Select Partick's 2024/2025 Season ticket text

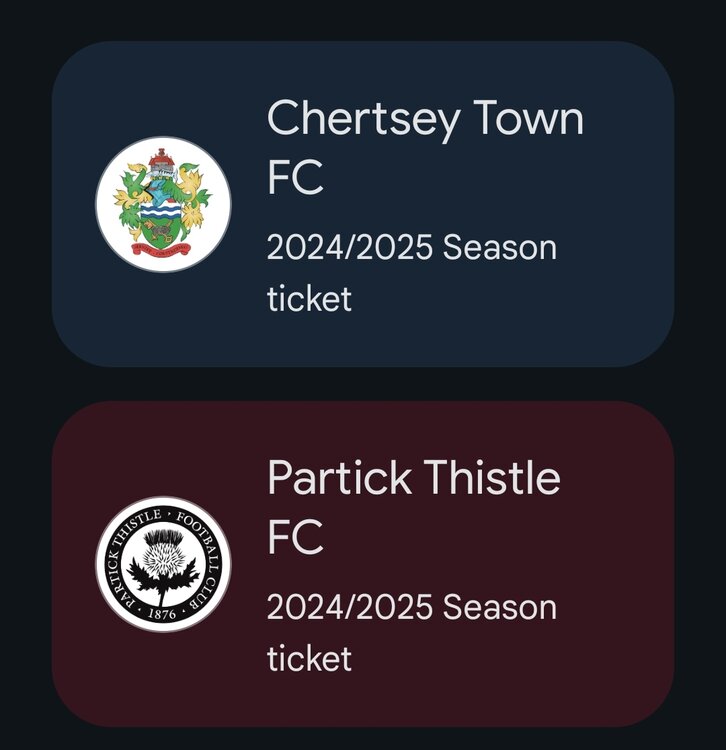[411, 632]
